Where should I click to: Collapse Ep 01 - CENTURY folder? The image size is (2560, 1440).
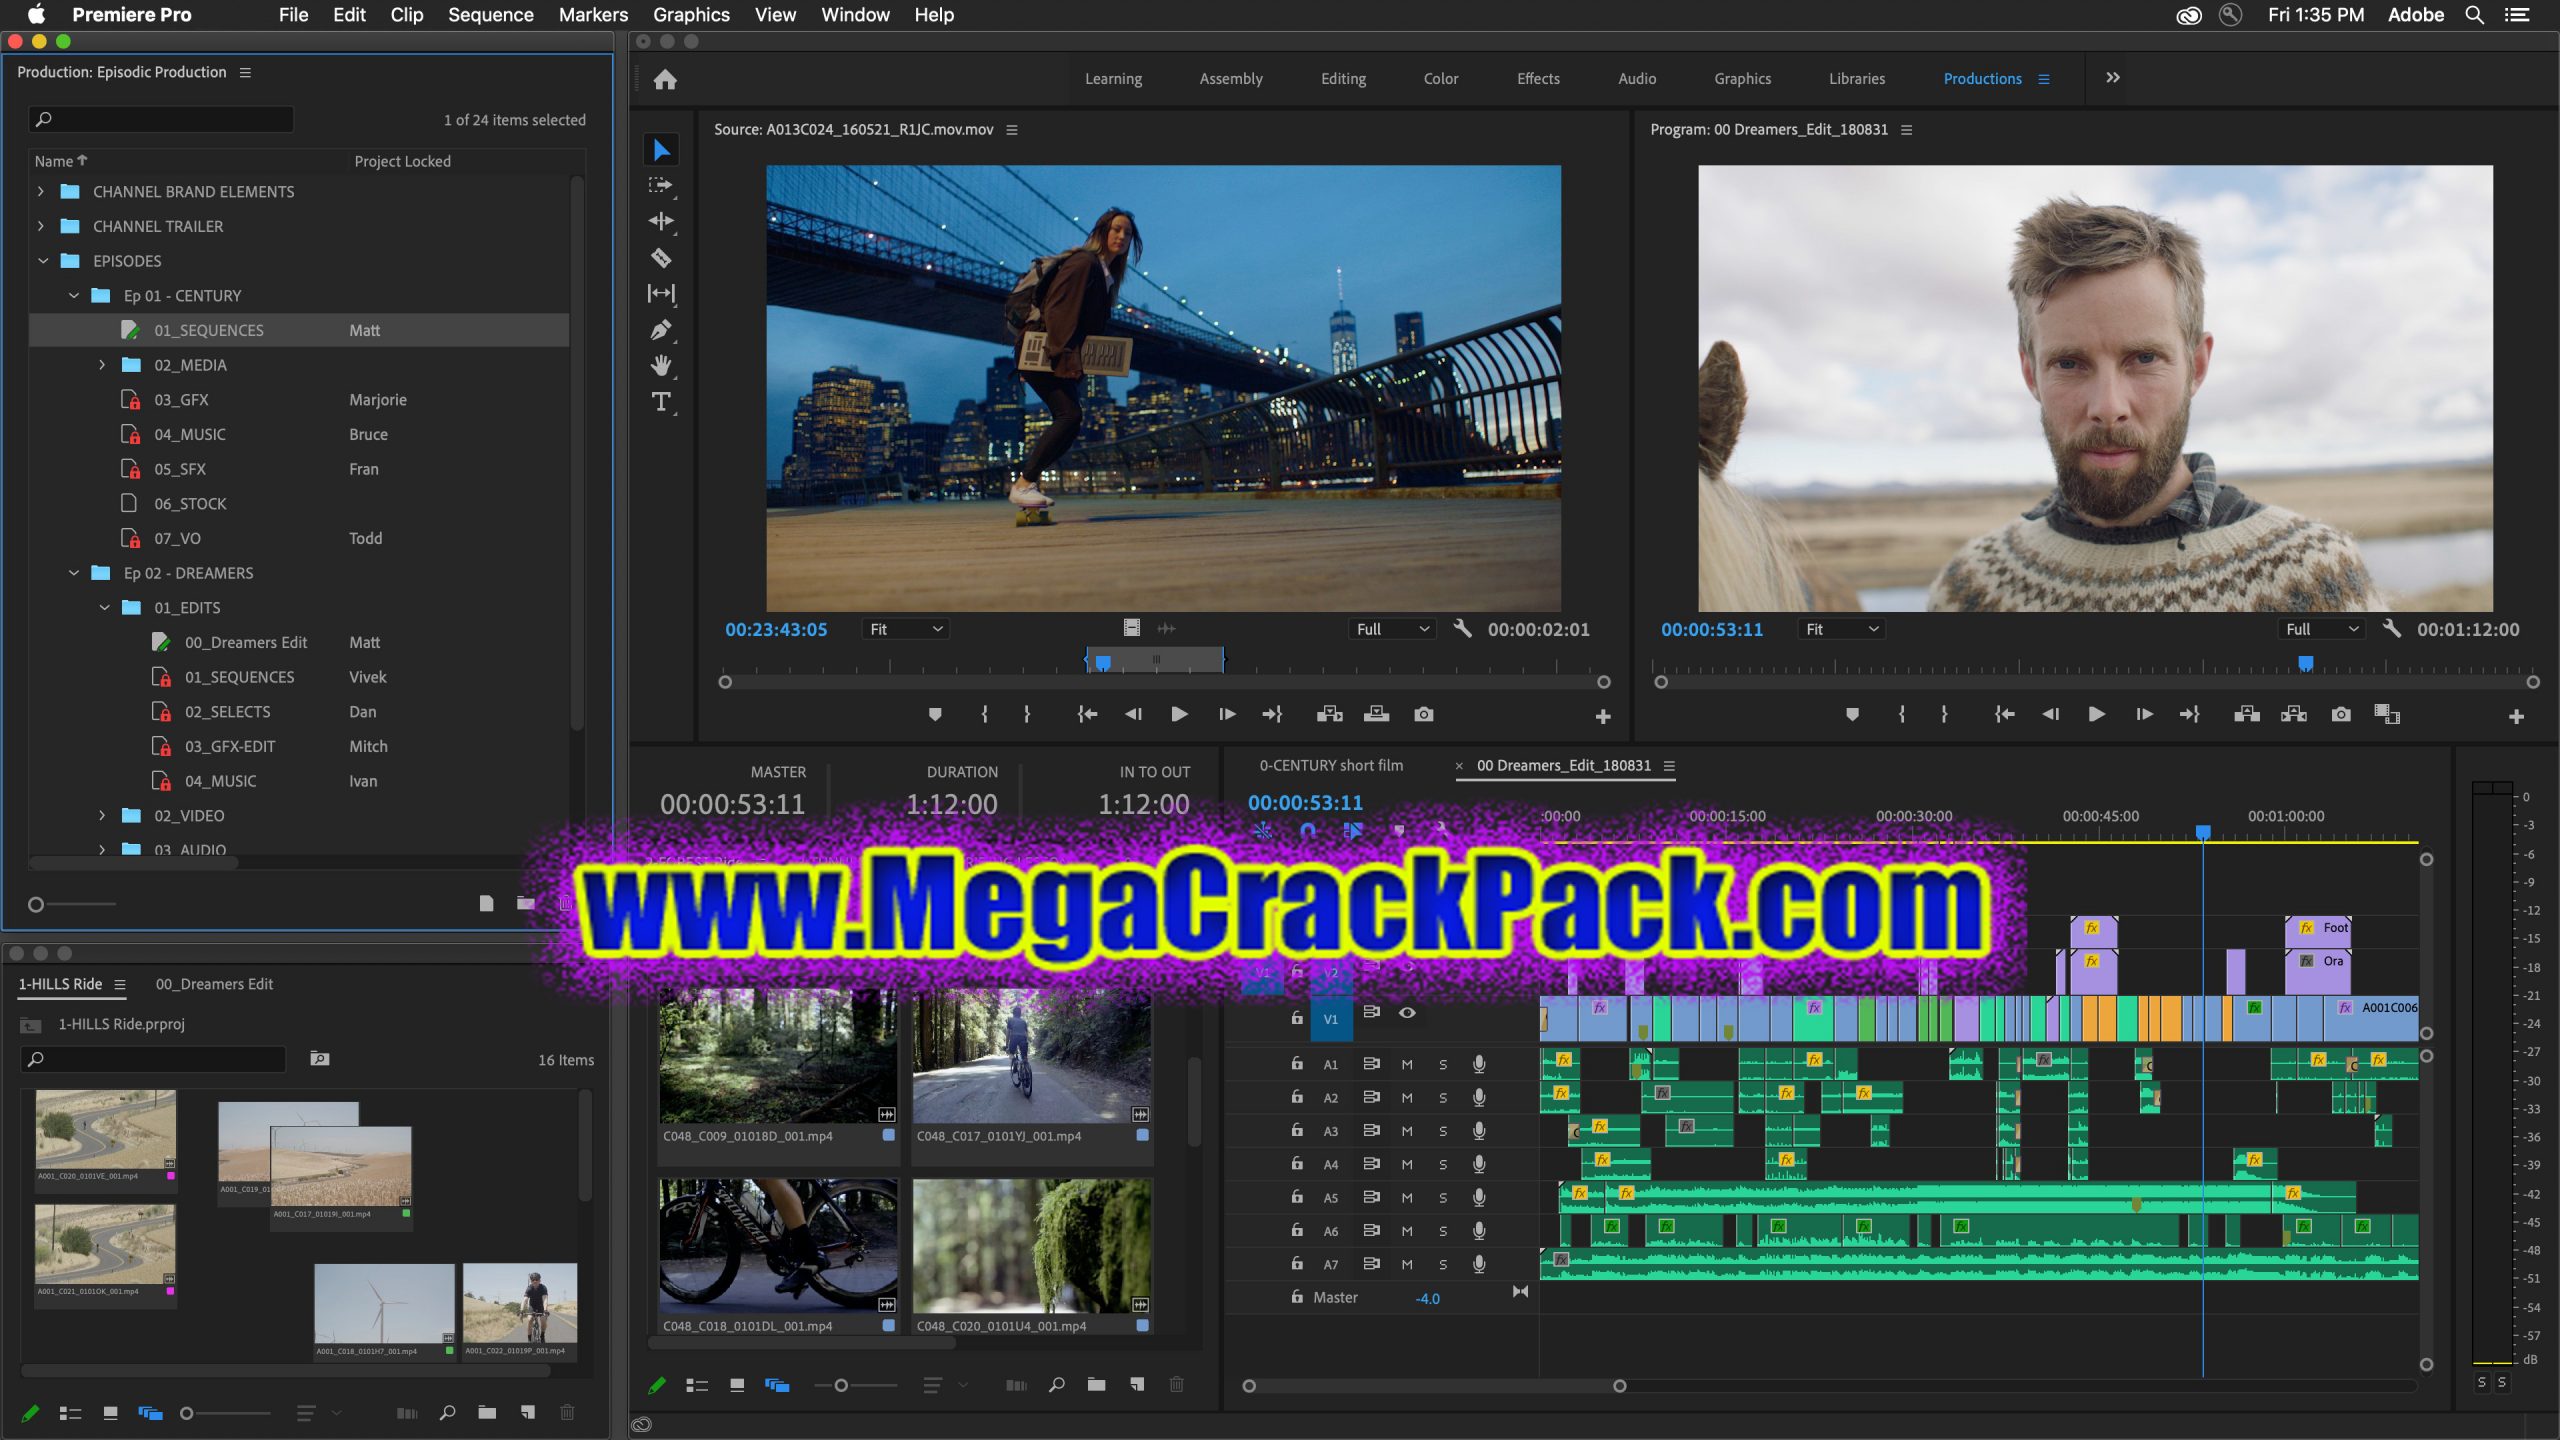[73, 296]
